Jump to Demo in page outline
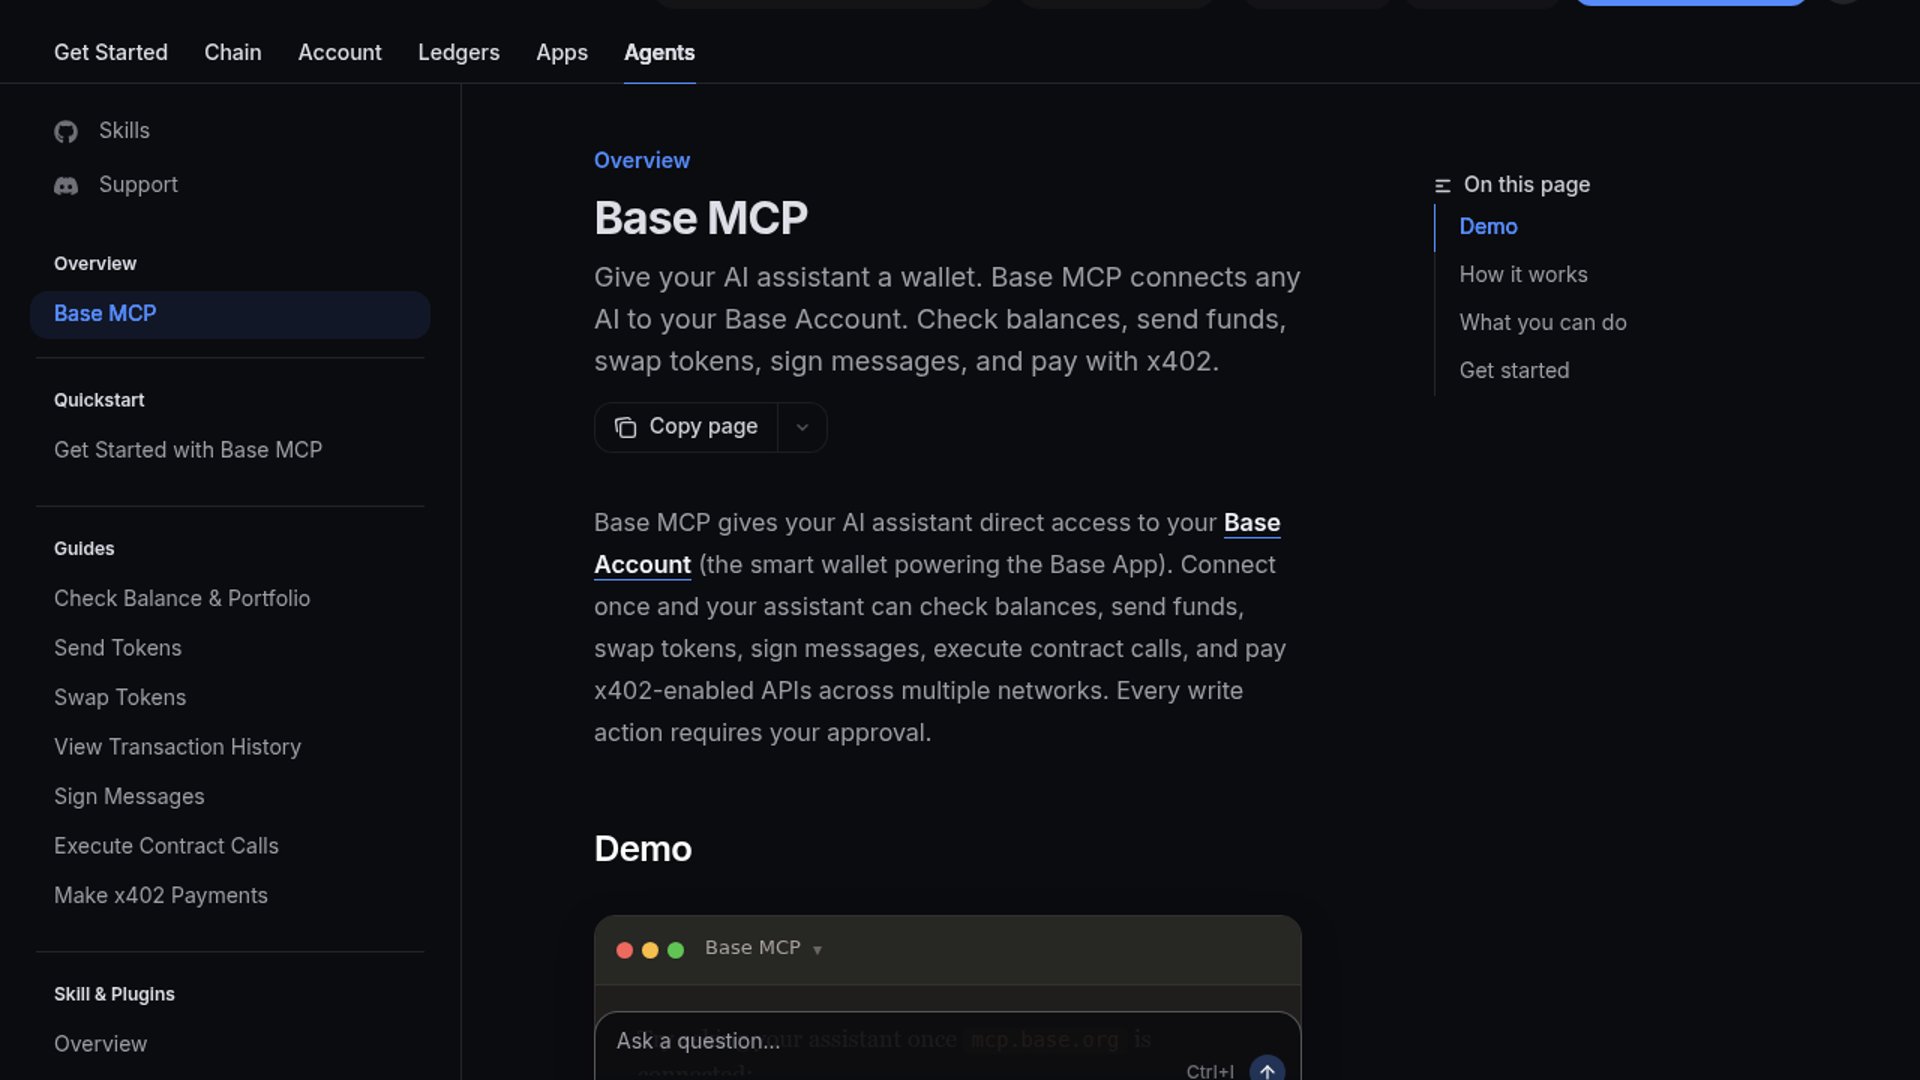The image size is (1920, 1080). point(1488,226)
